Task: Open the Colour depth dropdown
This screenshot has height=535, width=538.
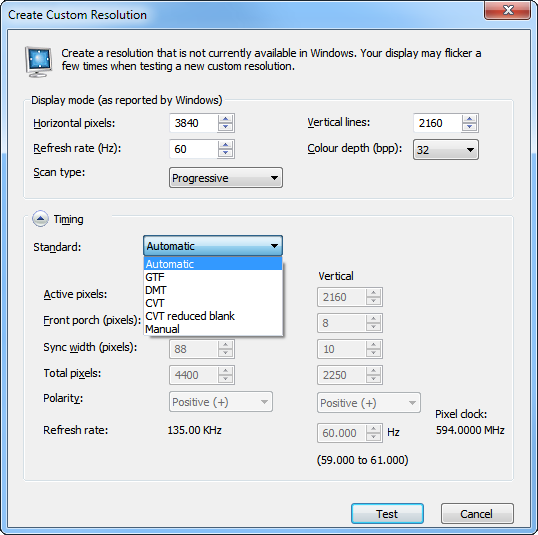Action: point(446,150)
